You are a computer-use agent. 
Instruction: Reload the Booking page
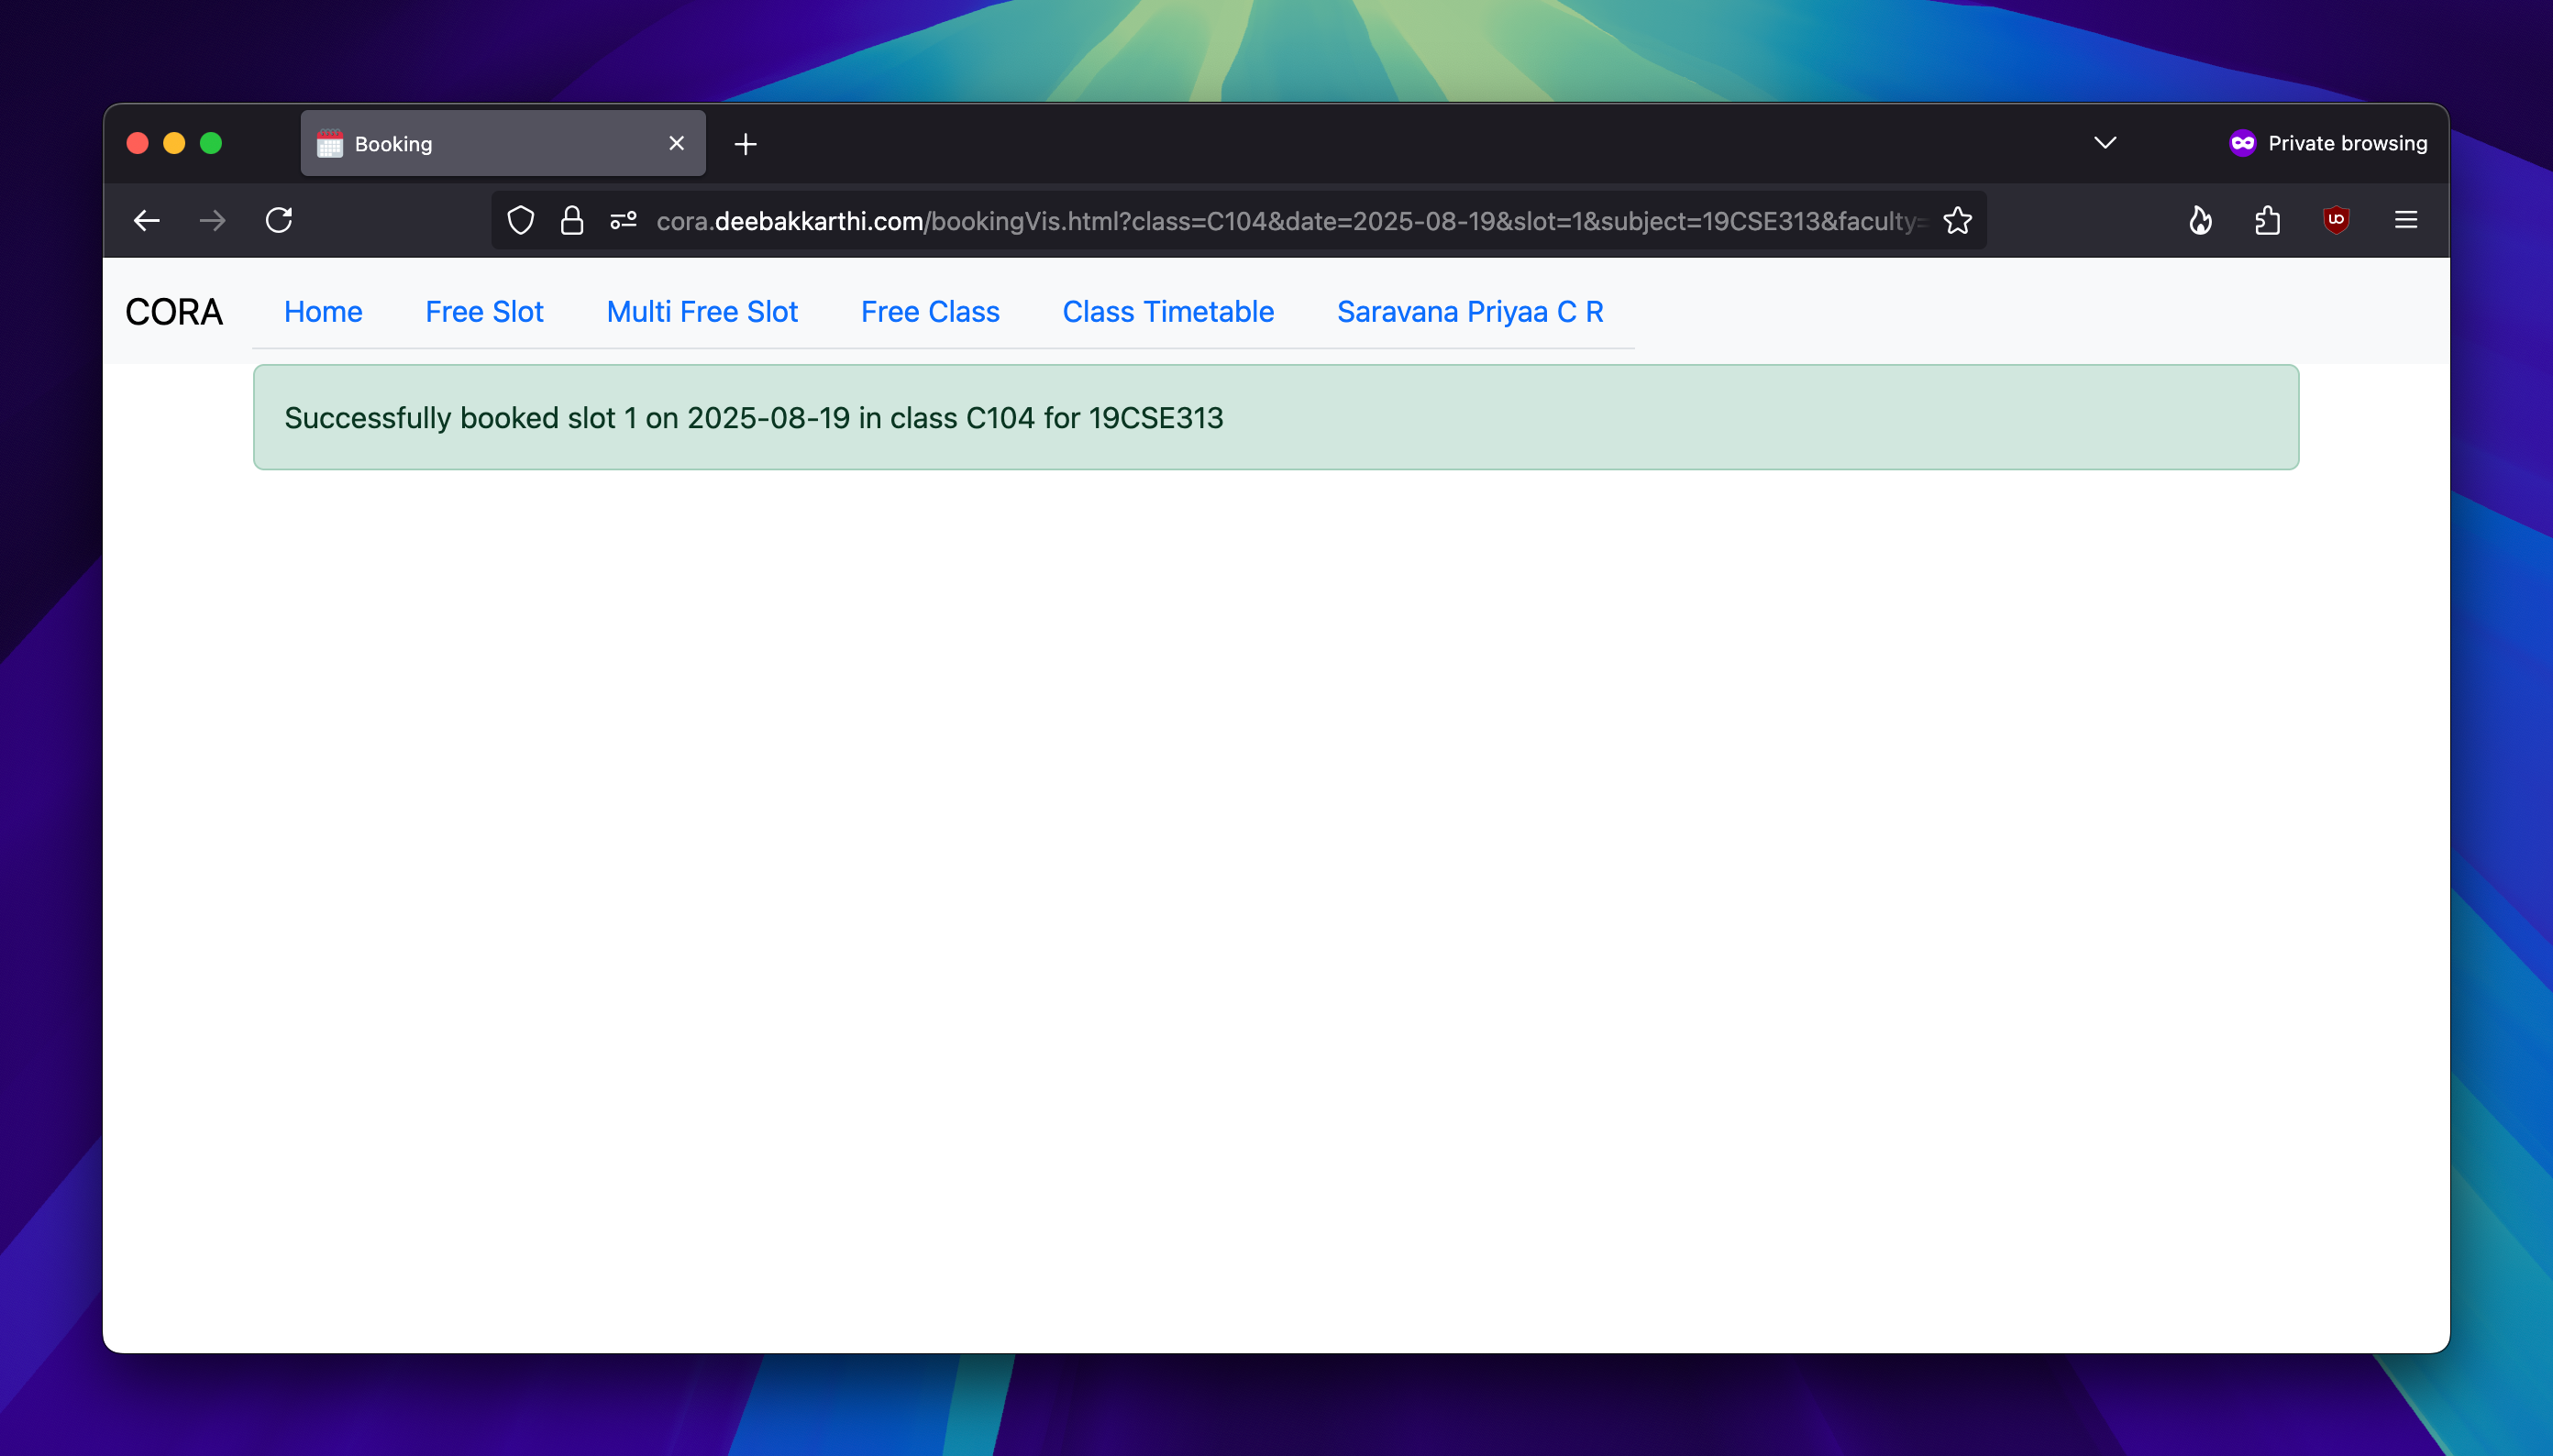click(279, 220)
